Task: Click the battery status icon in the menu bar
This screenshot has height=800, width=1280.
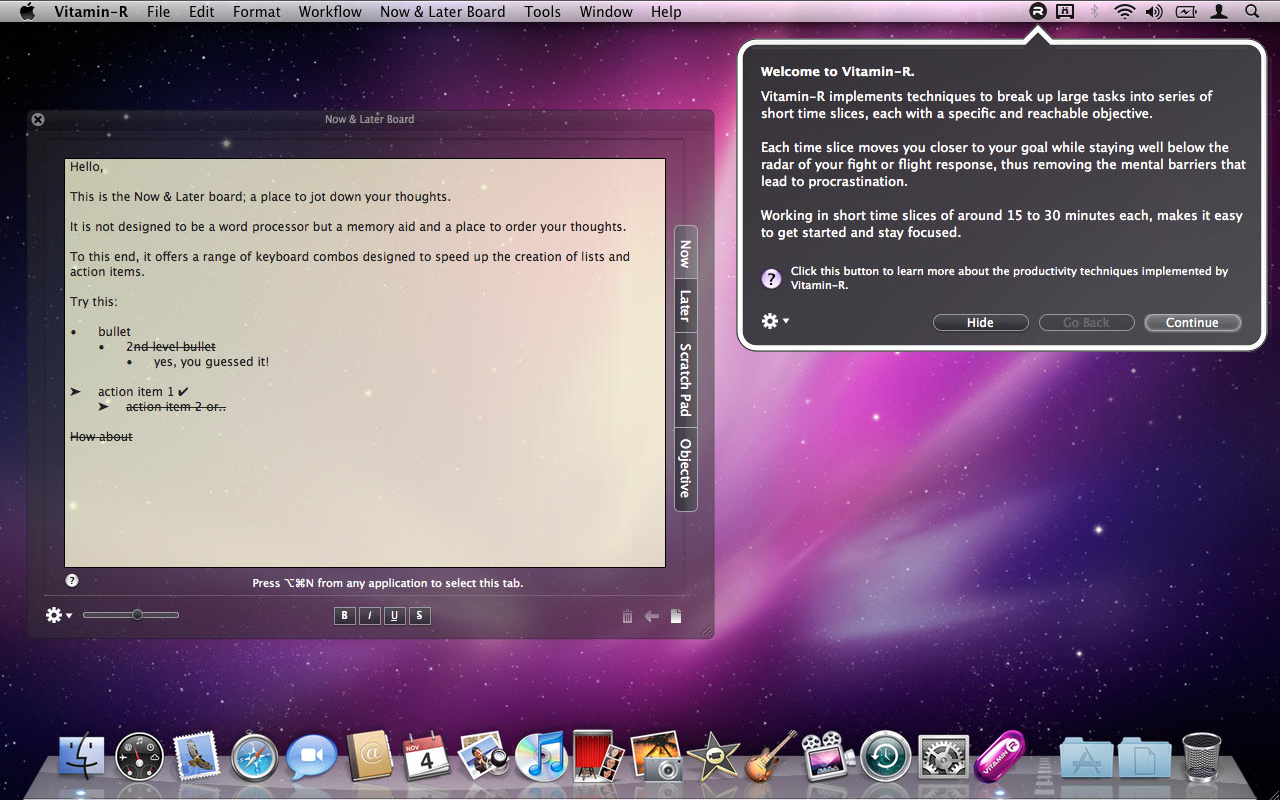Action: click(1186, 12)
